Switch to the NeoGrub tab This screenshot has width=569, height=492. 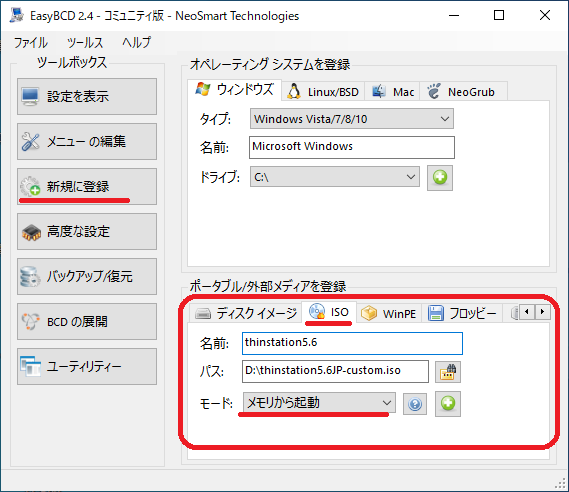coord(462,91)
